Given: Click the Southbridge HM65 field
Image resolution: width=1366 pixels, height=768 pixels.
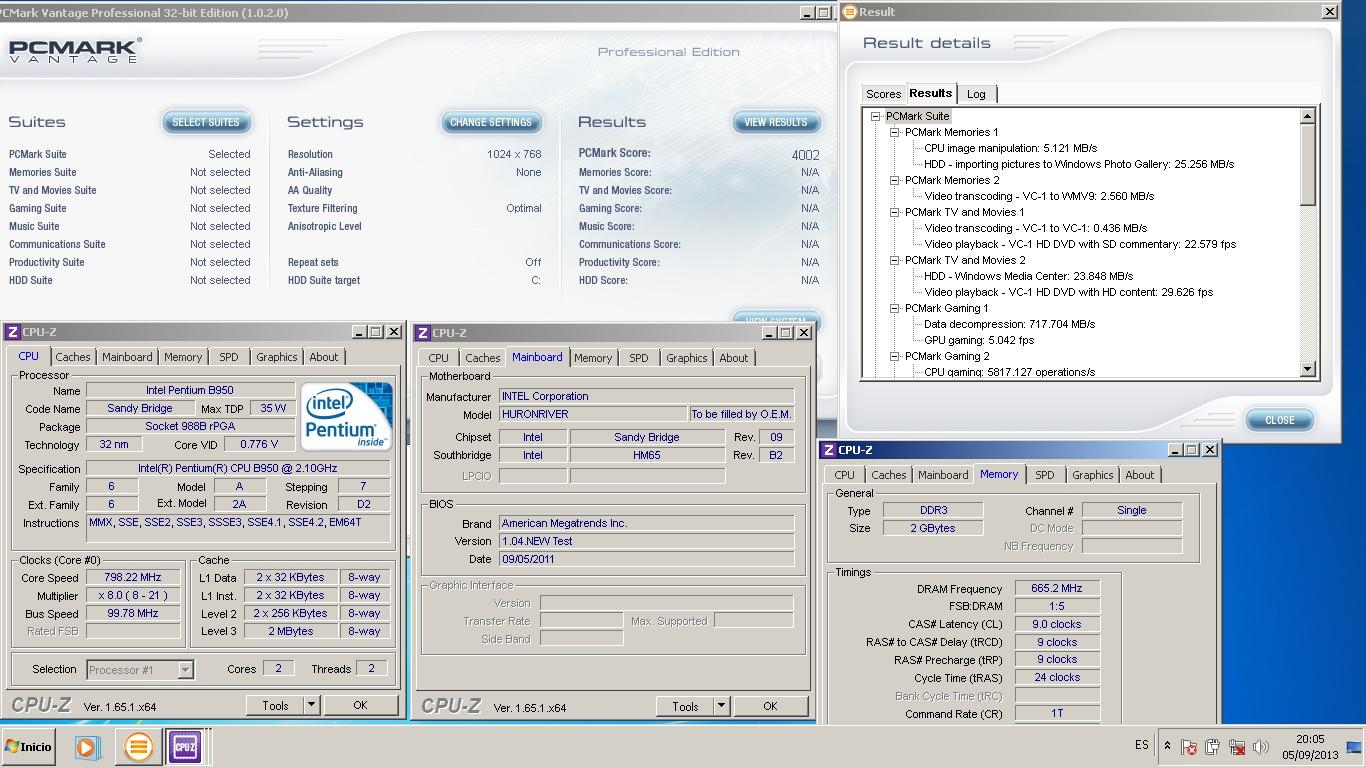Looking at the screenshot, I should coord(647,455).
